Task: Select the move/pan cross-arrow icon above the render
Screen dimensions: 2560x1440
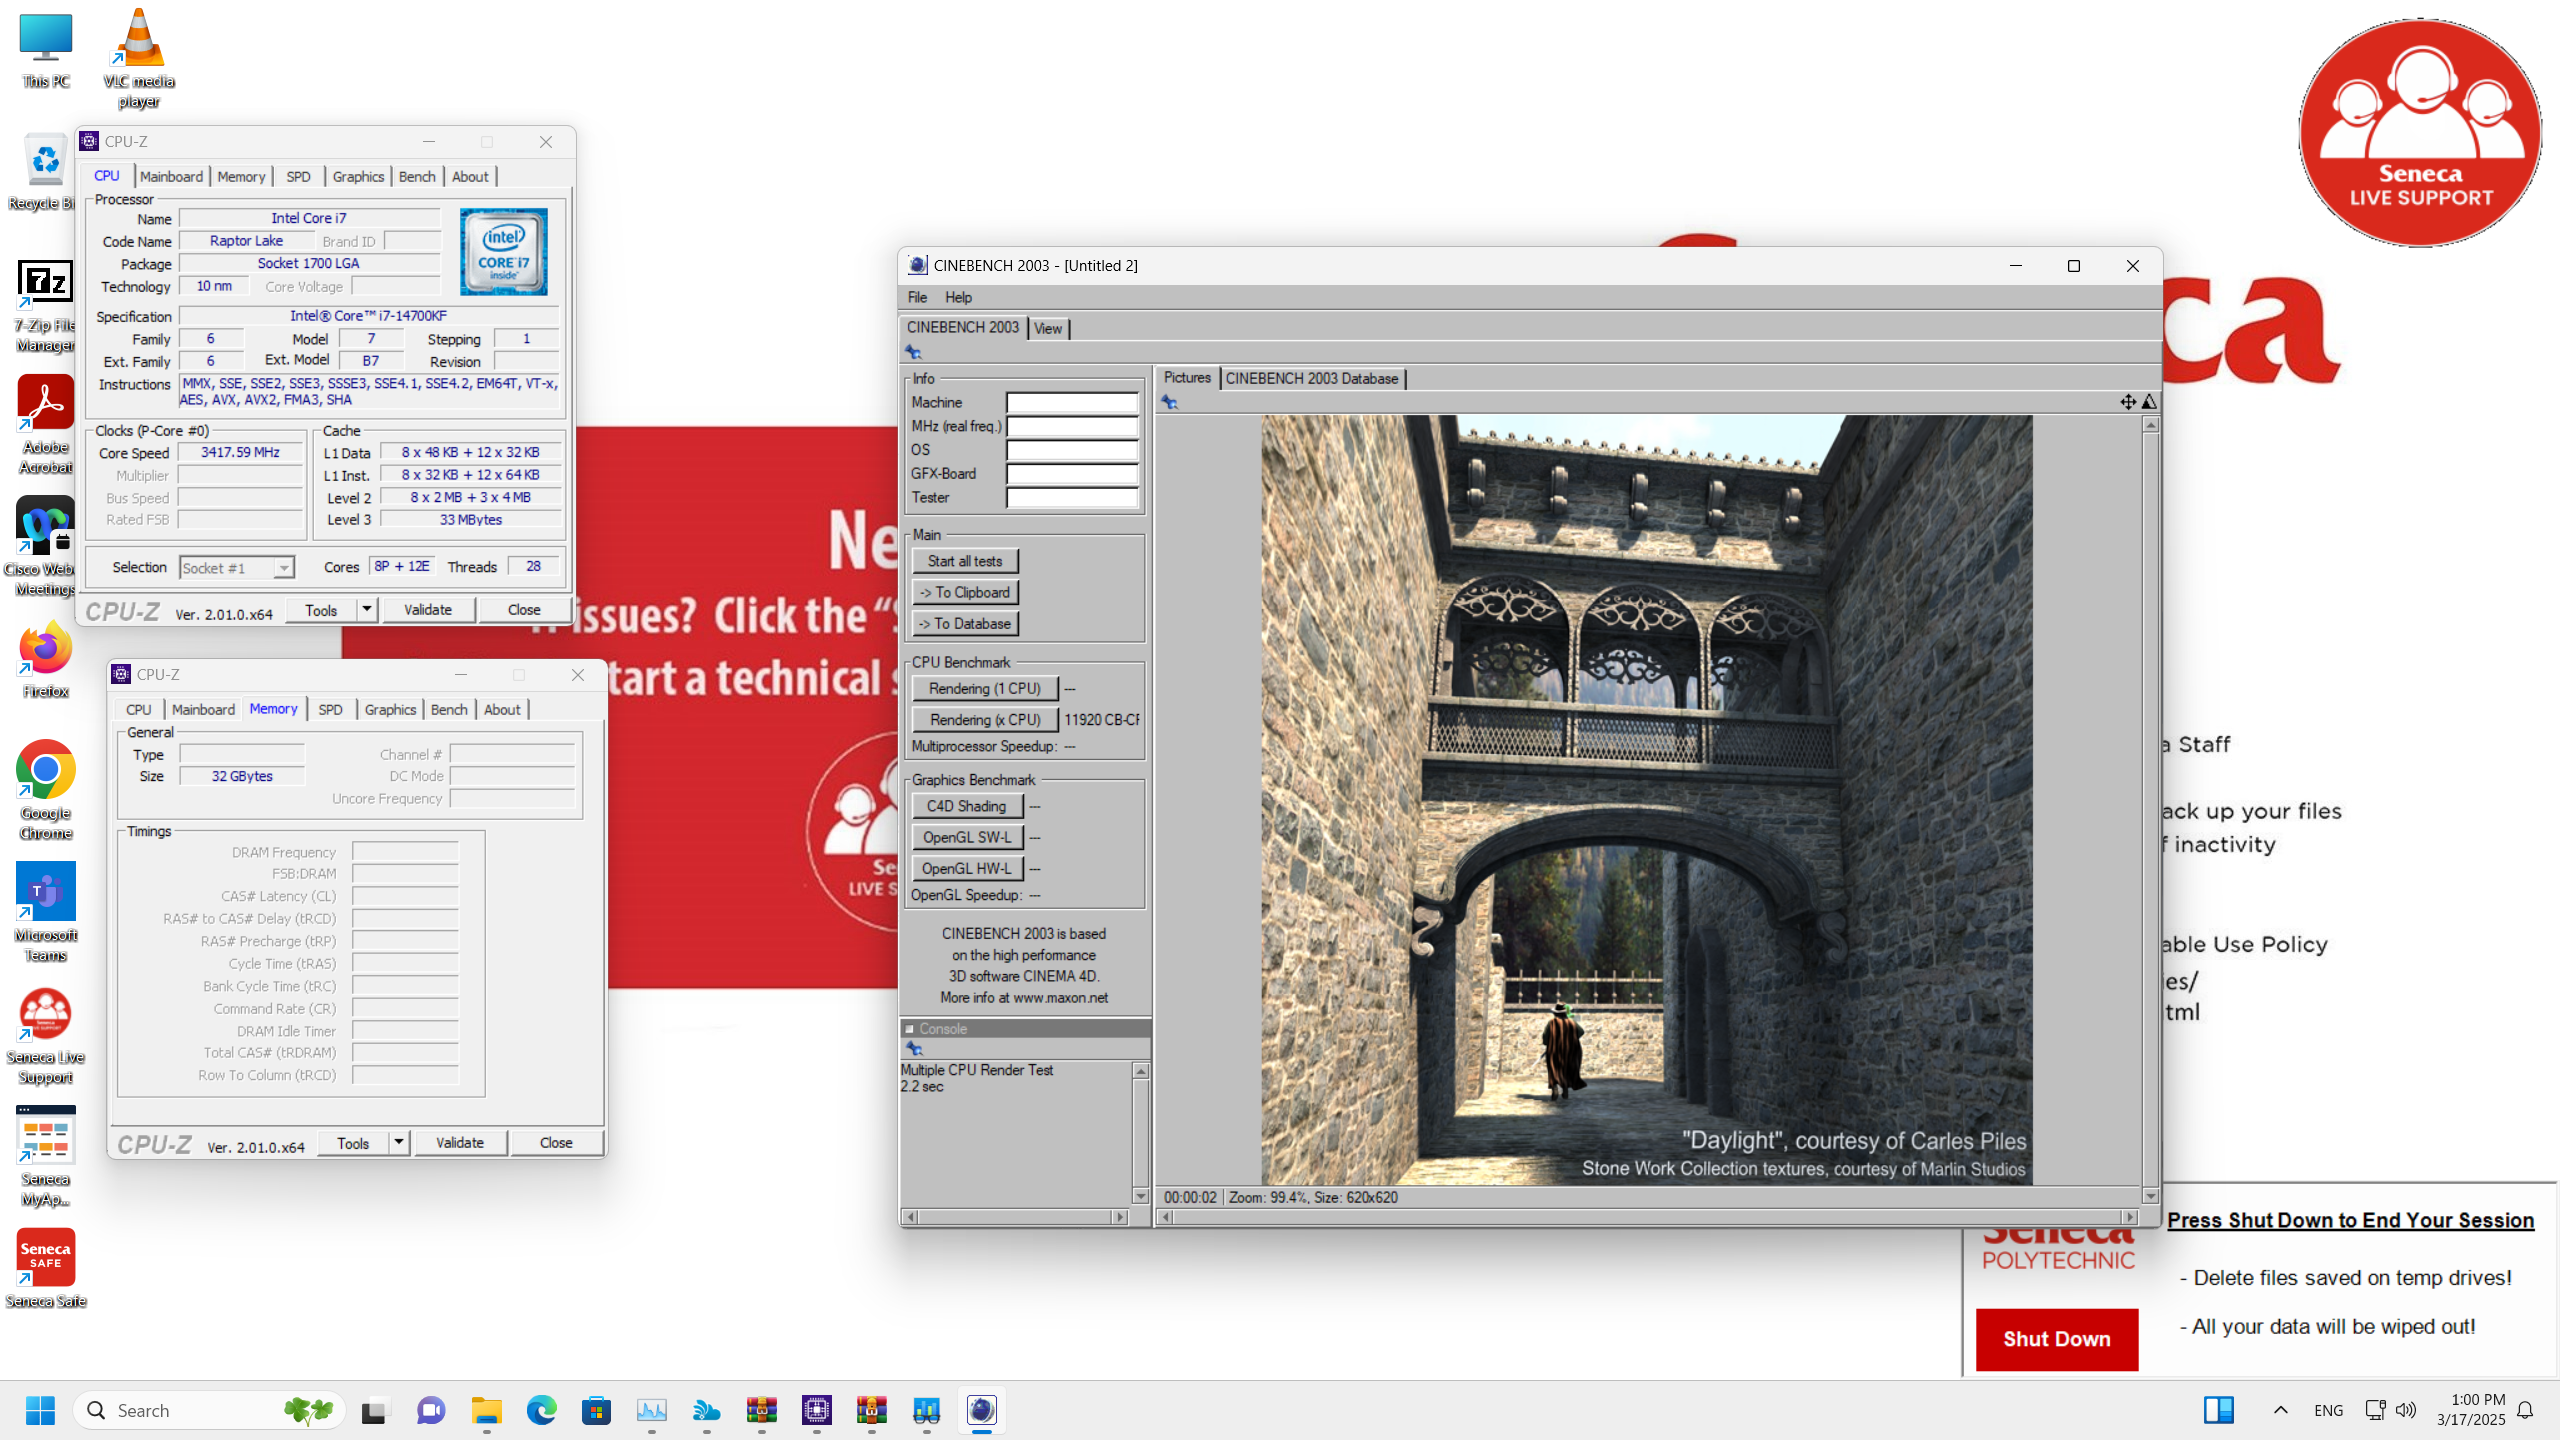Action: 2127,402
